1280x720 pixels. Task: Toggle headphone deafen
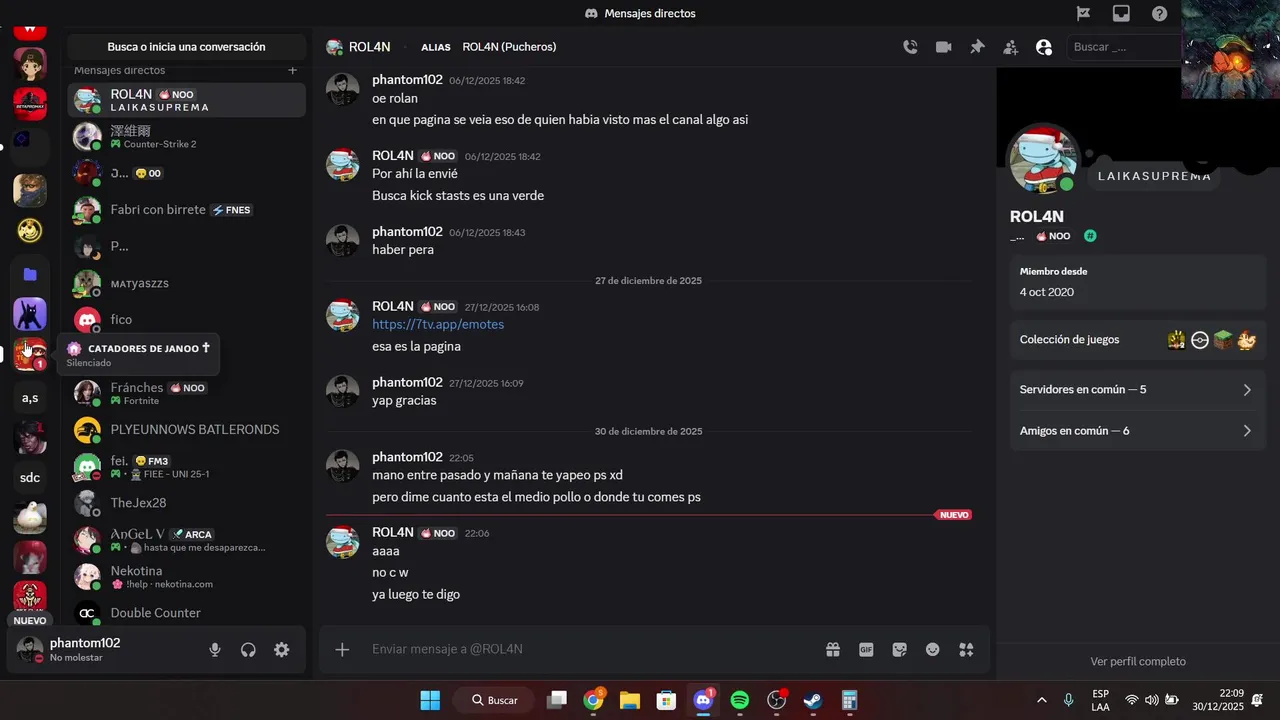coord(248,650)
